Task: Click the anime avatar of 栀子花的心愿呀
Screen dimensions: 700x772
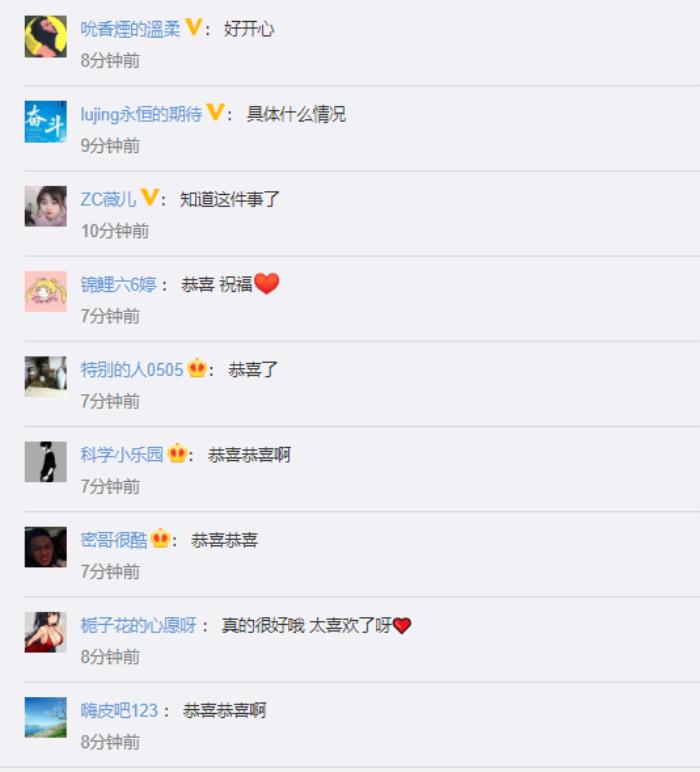Action: (x=46, y=633)
